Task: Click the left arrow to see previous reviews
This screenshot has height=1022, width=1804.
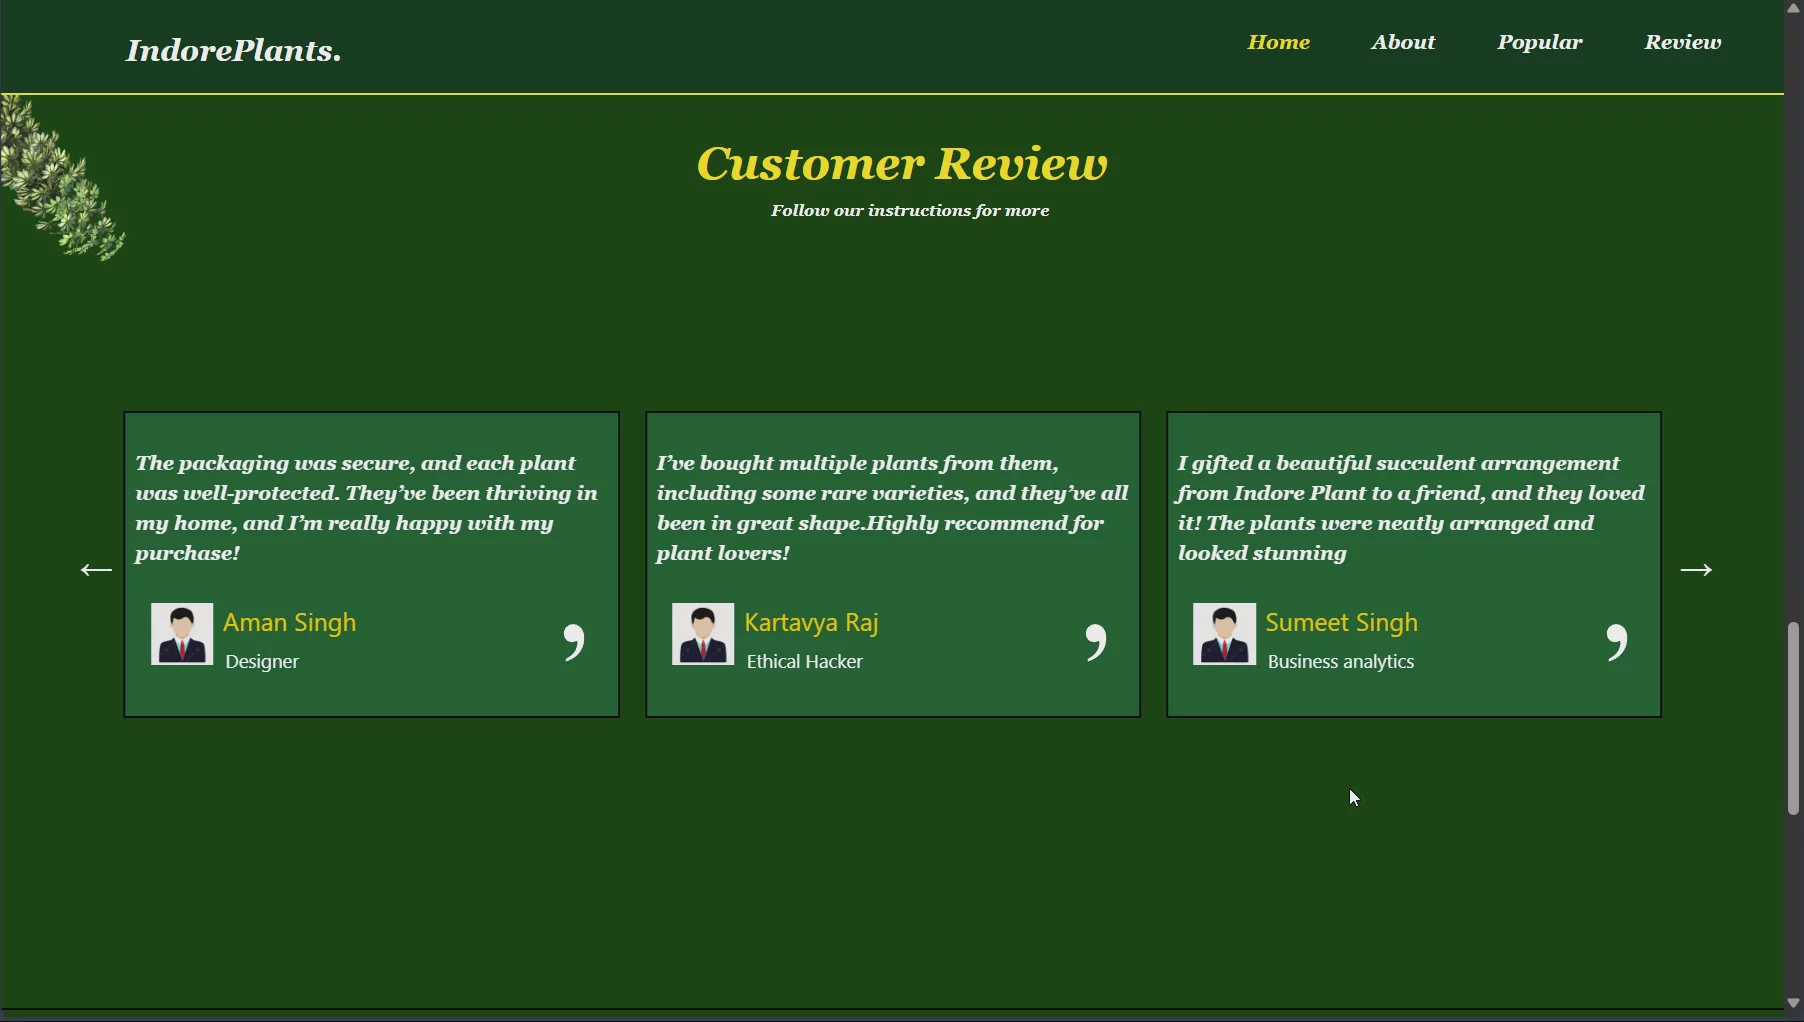Action: click(x=96, y=570)
